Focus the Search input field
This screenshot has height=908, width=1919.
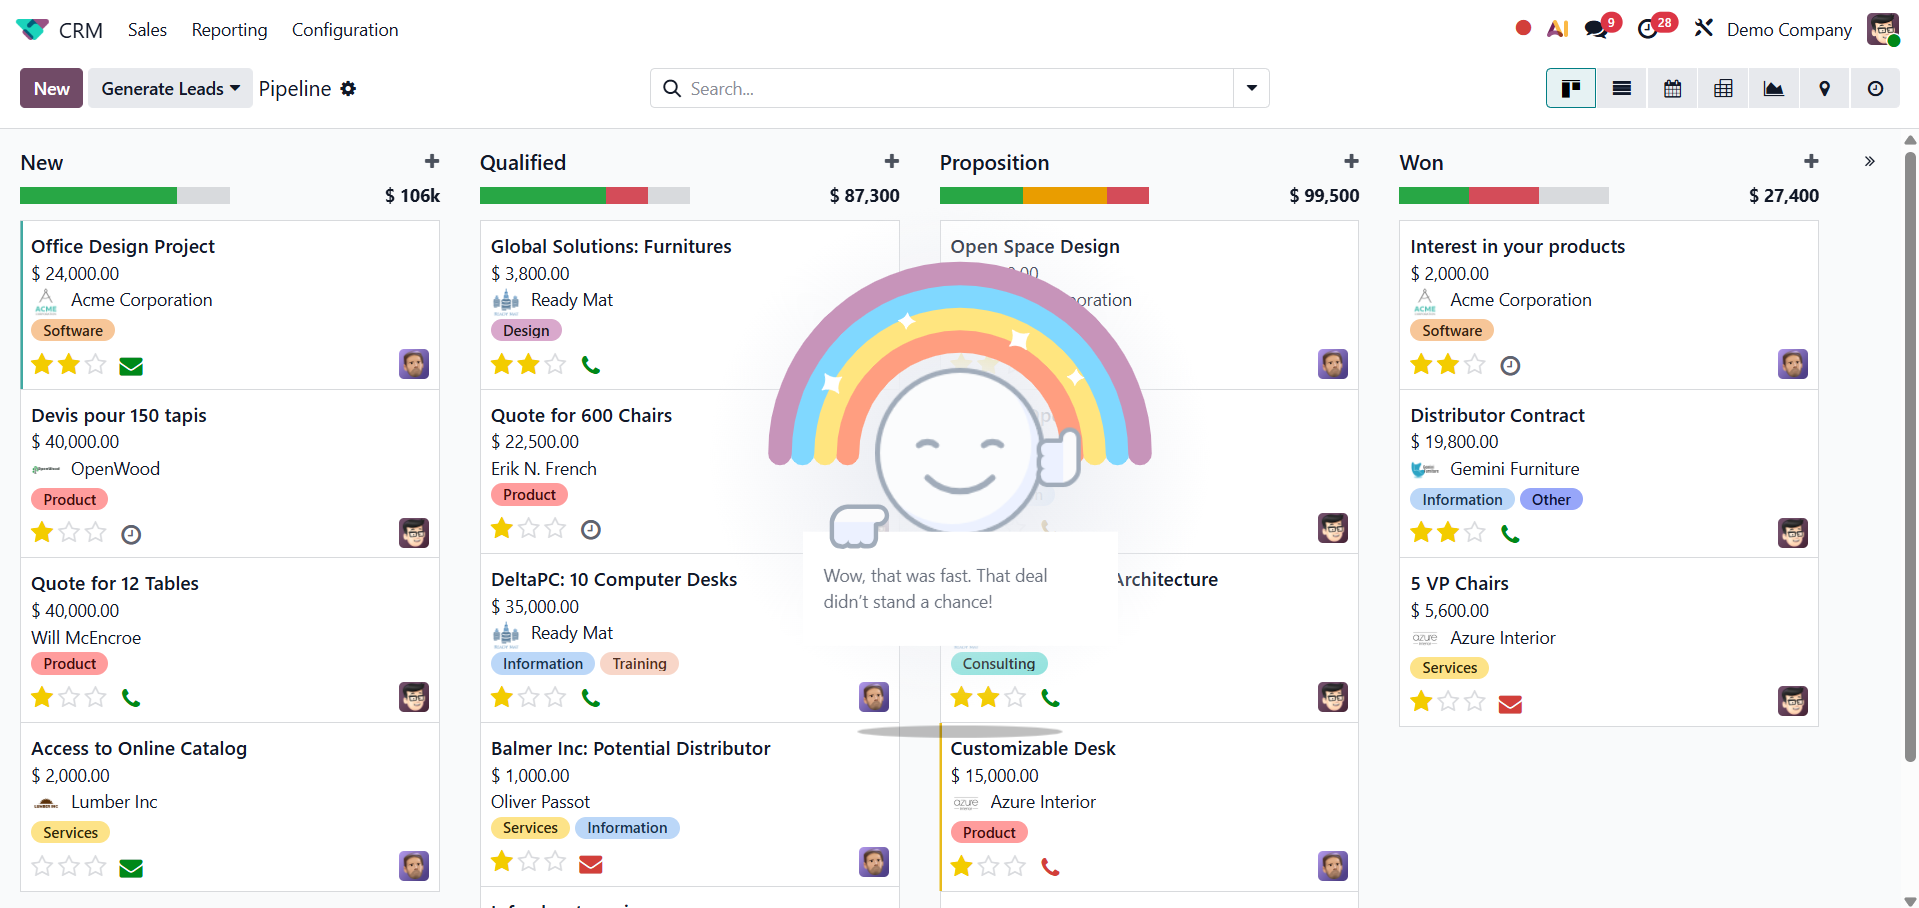pyautogui.click(x=958, y=88)
